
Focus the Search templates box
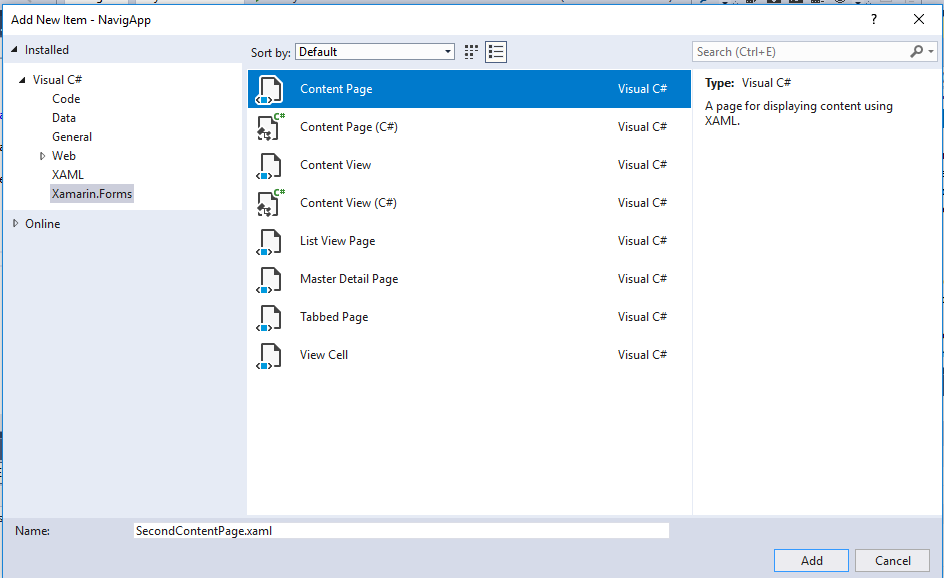click(x=800, y=52)
